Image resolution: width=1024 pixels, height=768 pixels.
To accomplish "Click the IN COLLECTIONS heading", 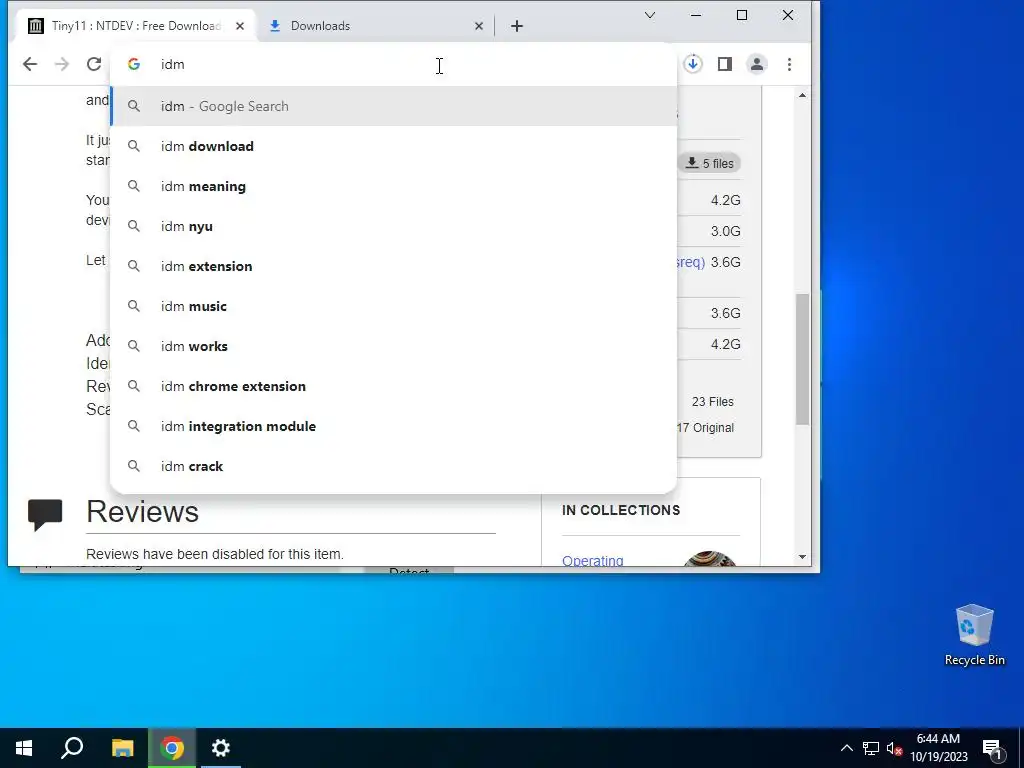I will 621,510.
